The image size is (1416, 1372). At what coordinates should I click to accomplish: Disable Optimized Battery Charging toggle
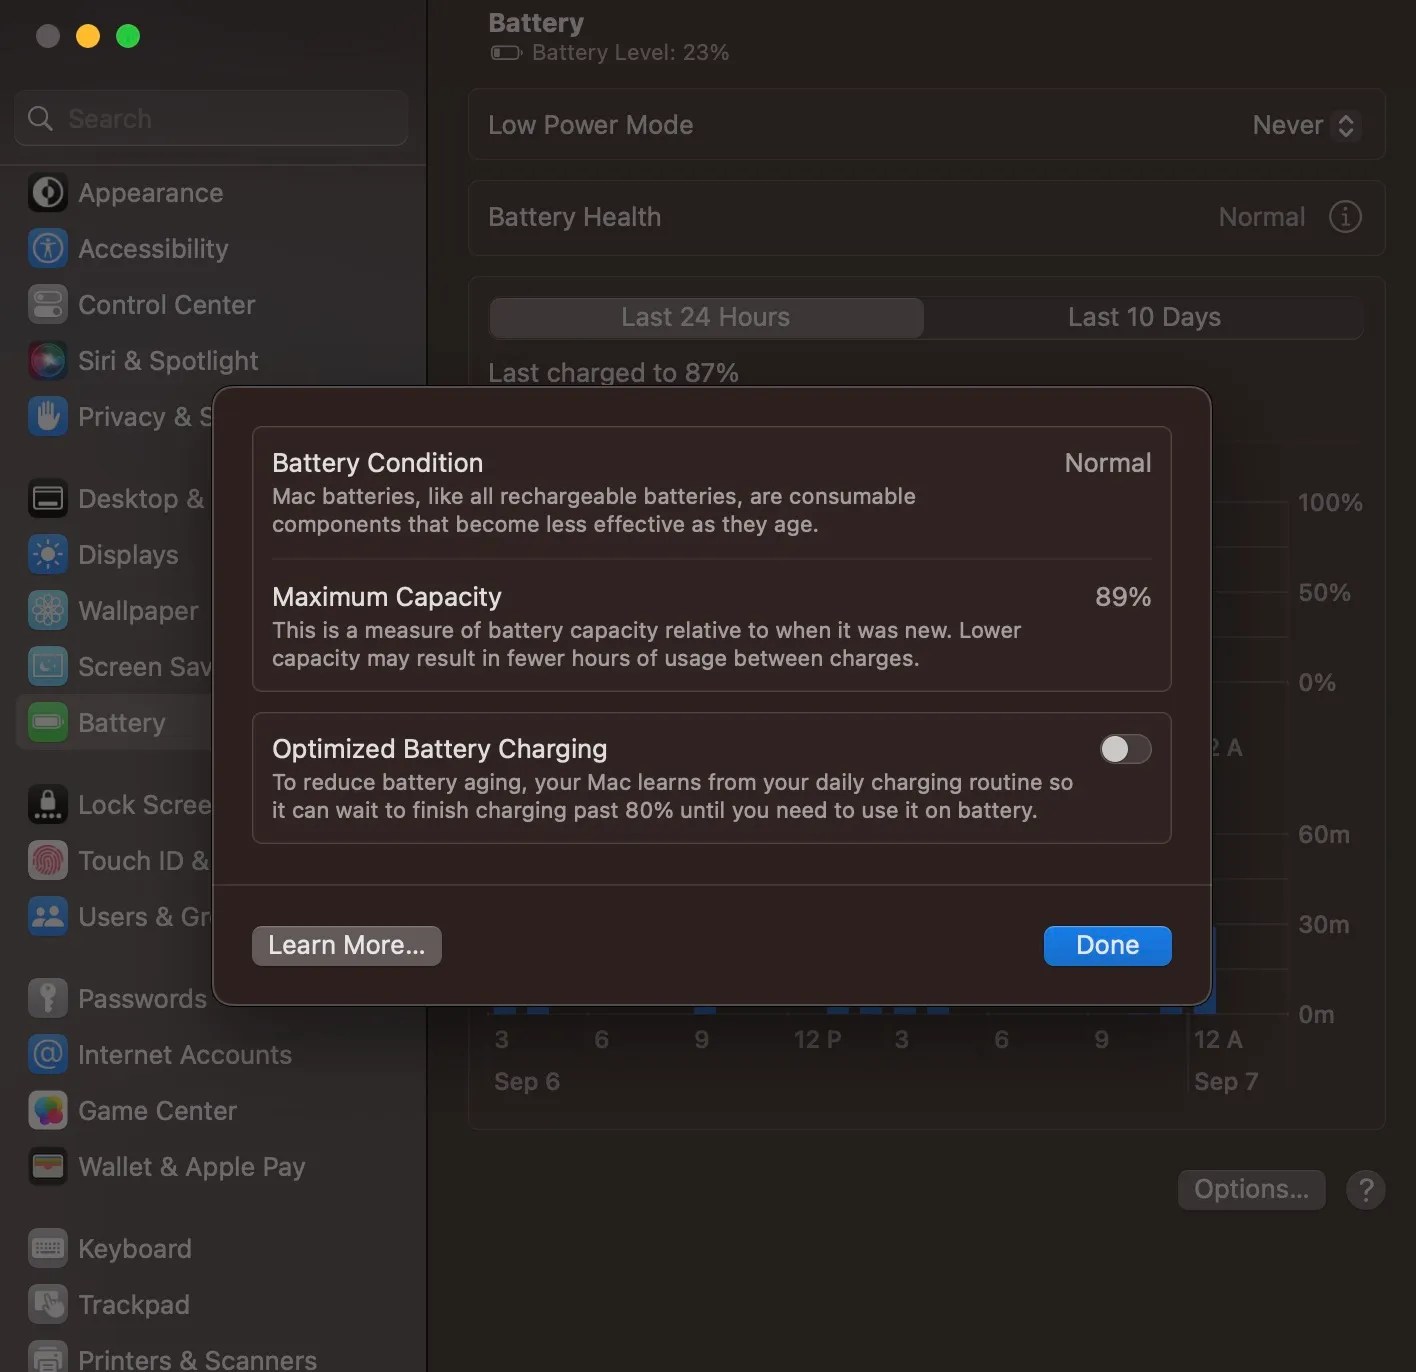[1125, 748]
